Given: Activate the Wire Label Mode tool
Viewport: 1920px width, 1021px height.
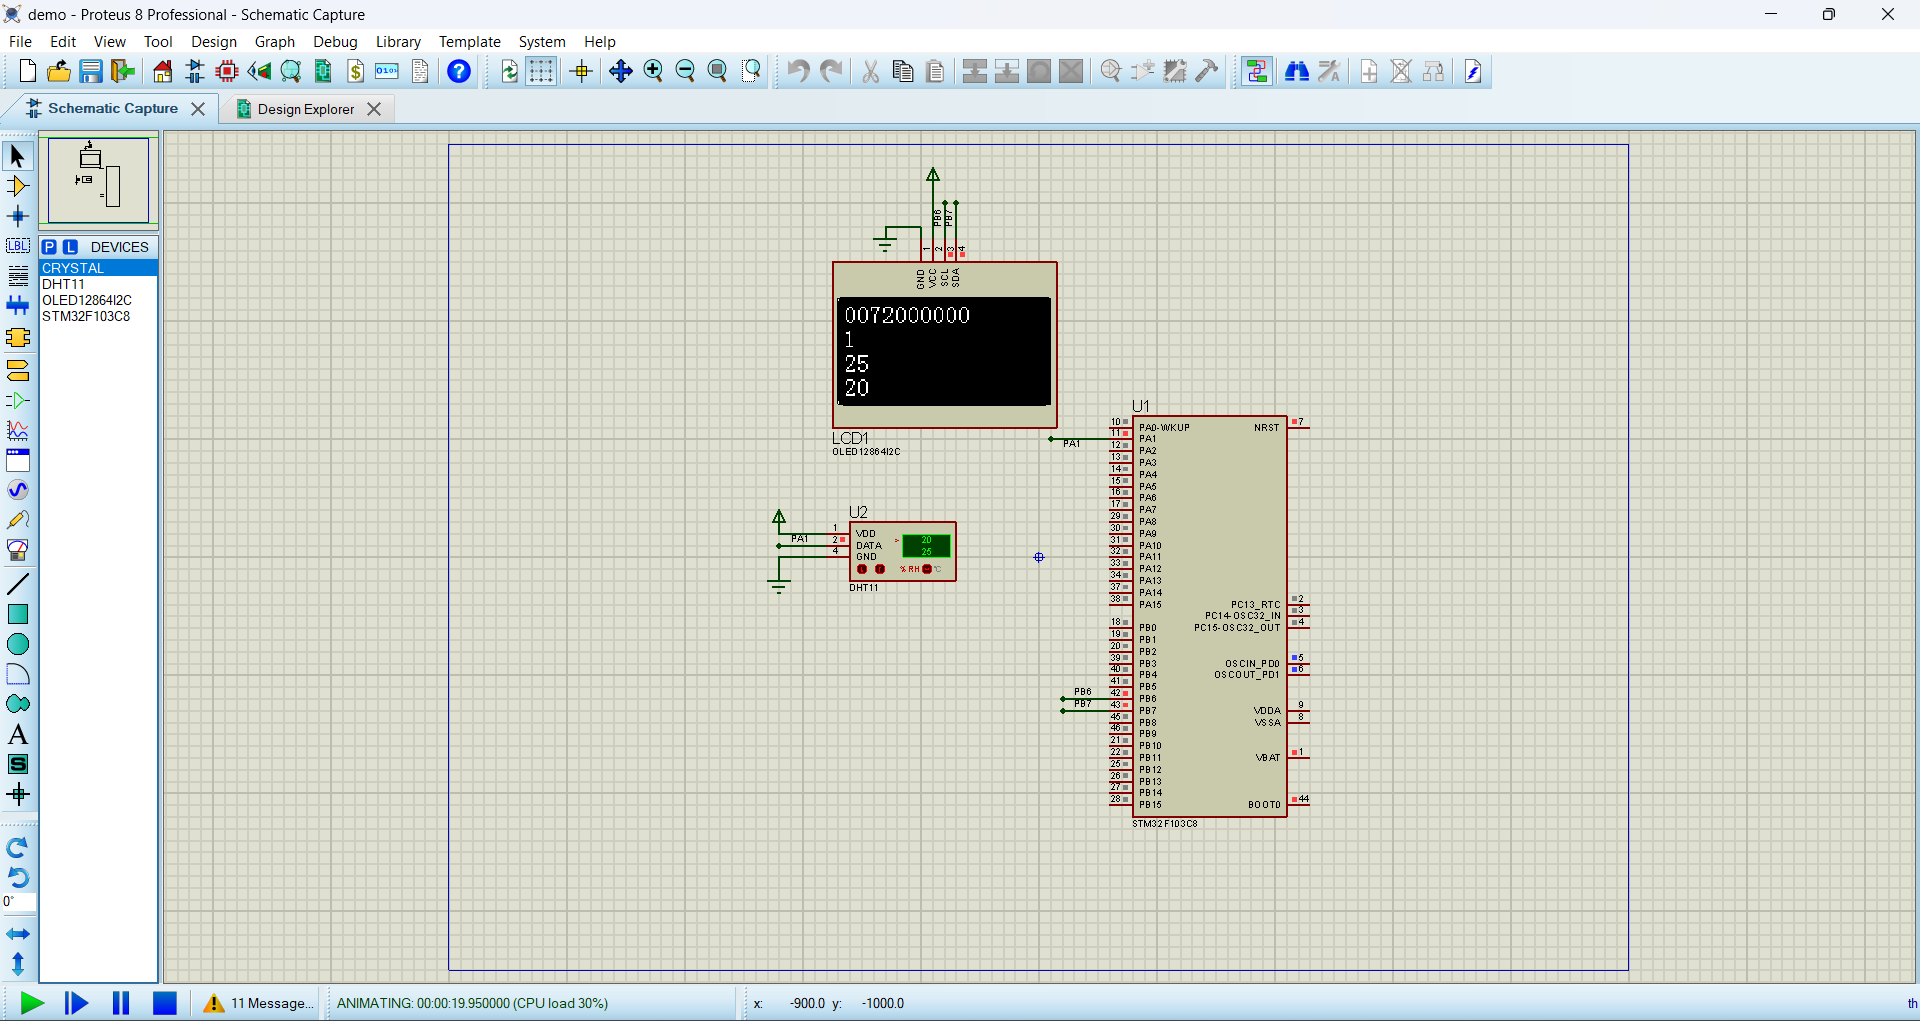Looking at the screenshot, I should (17, 246).
